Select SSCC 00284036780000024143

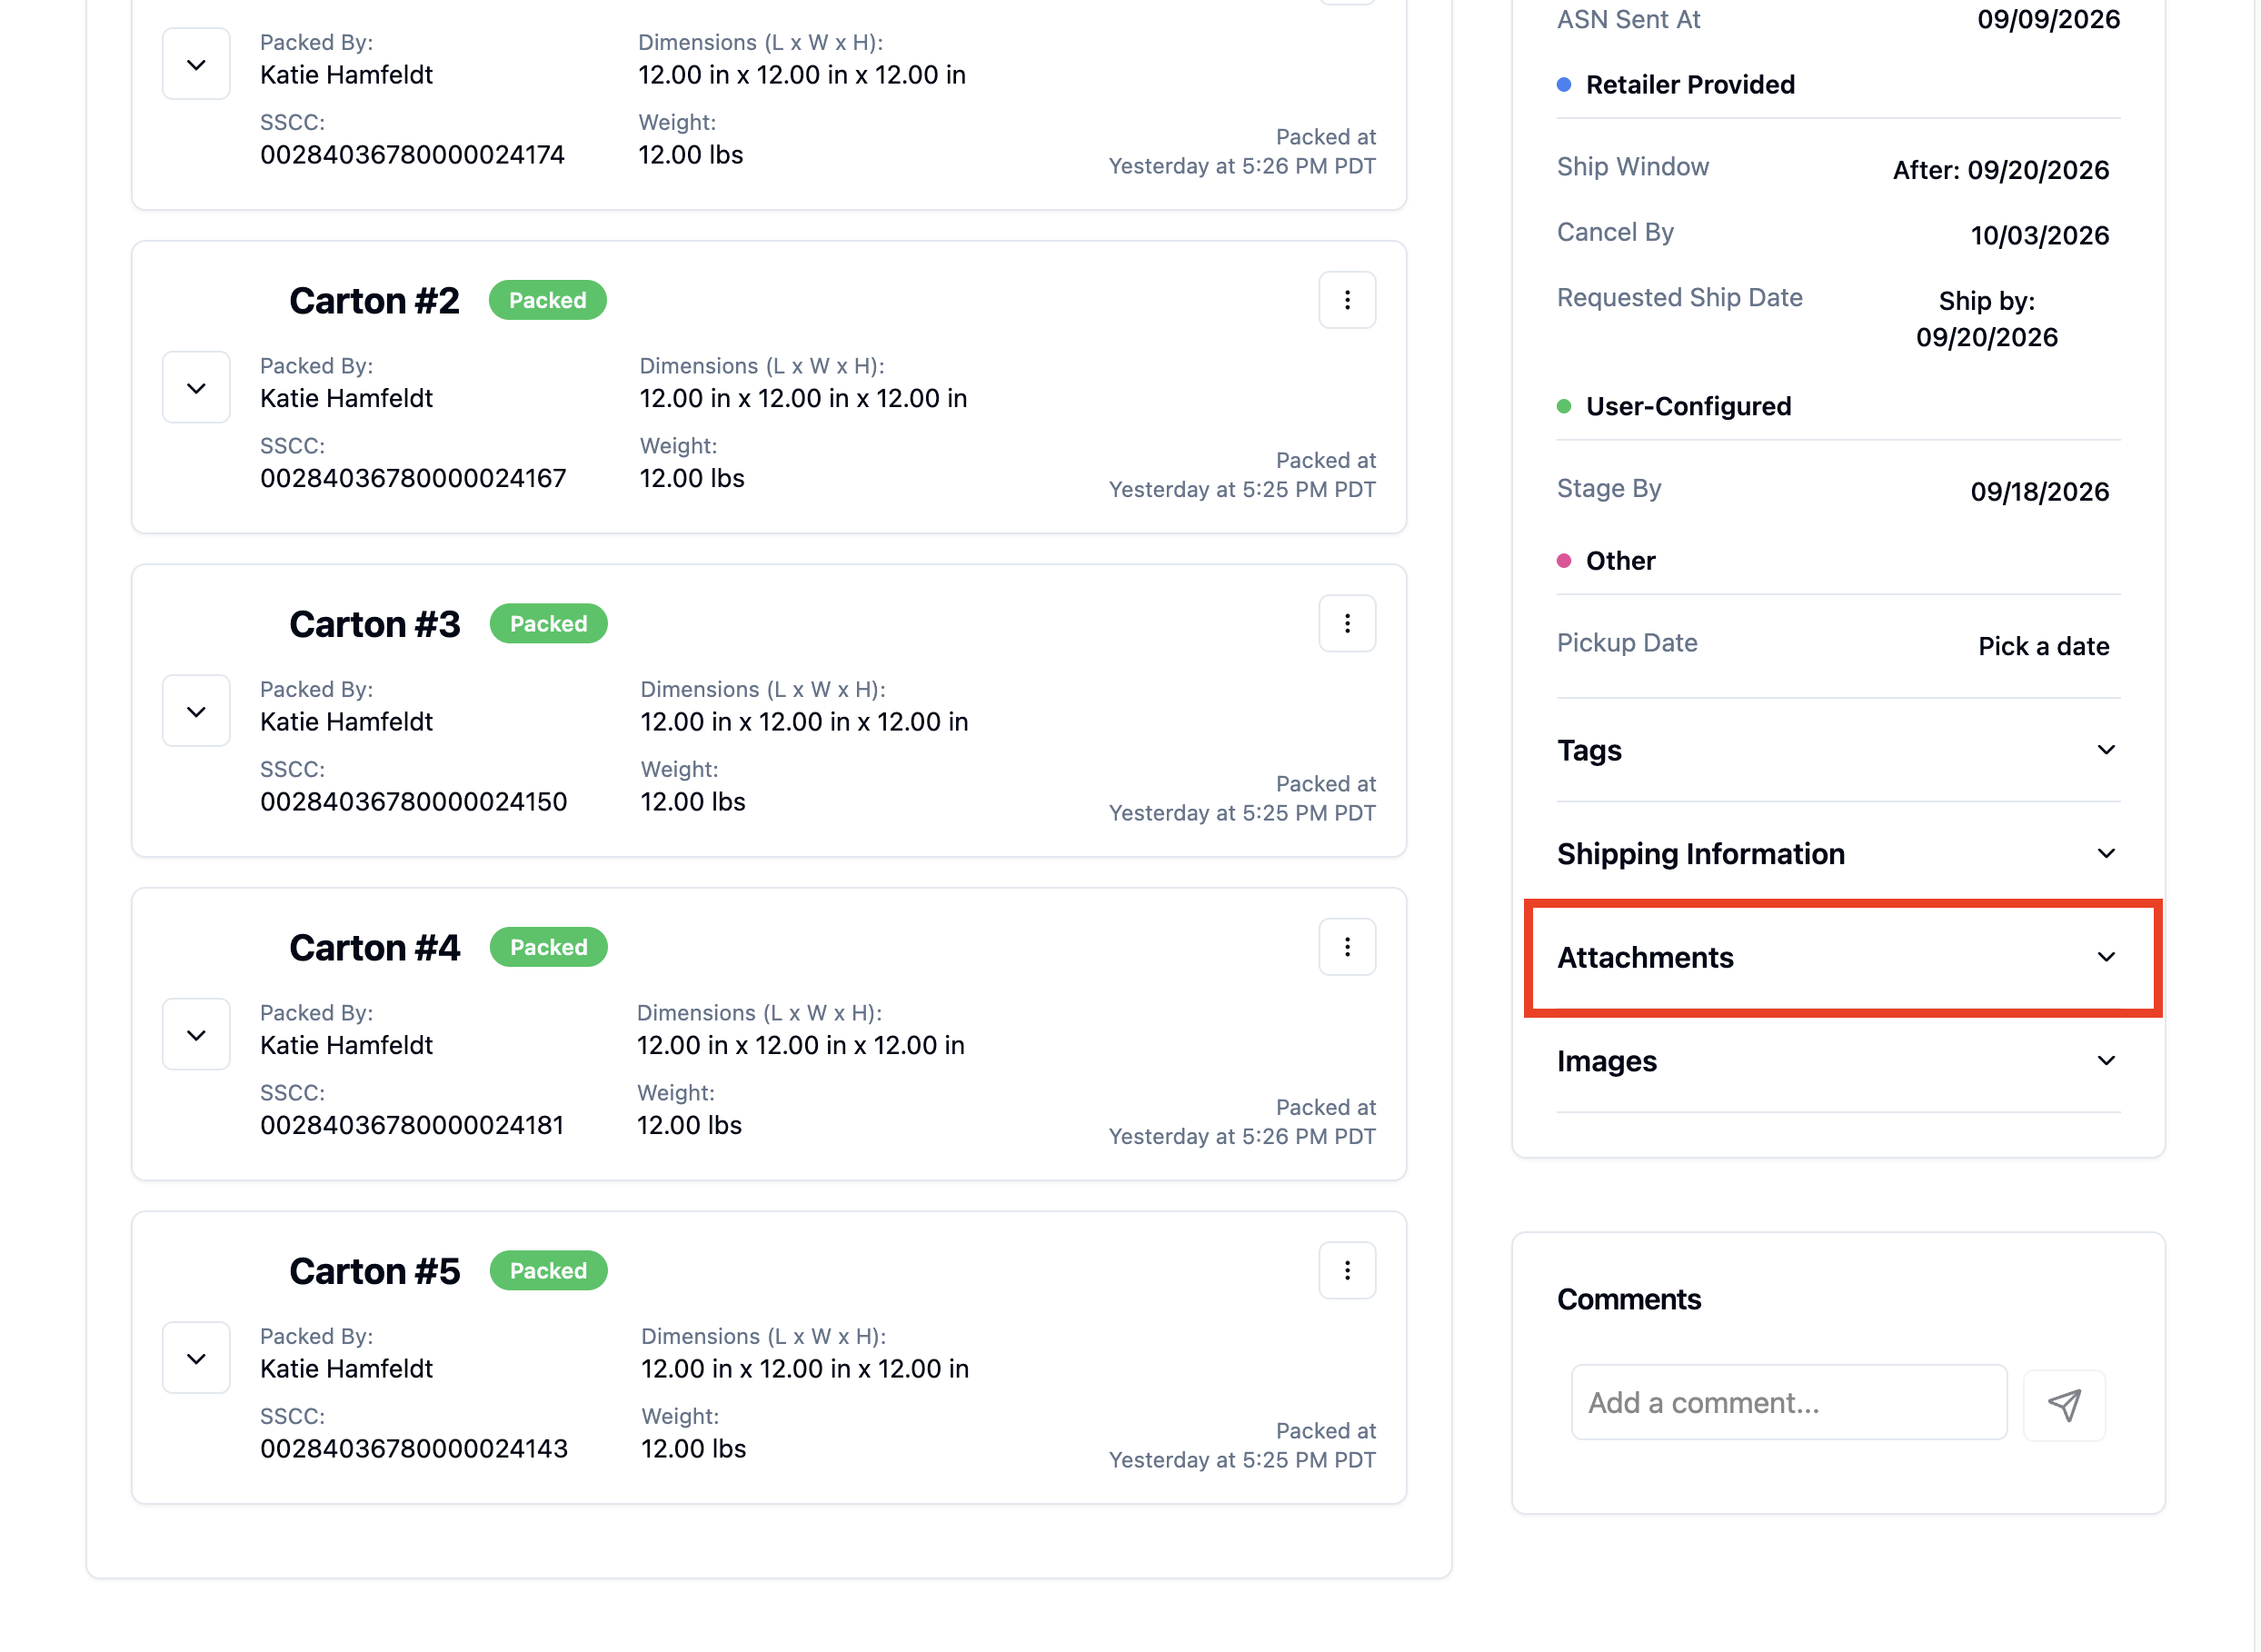click(x=414, y=1448)
